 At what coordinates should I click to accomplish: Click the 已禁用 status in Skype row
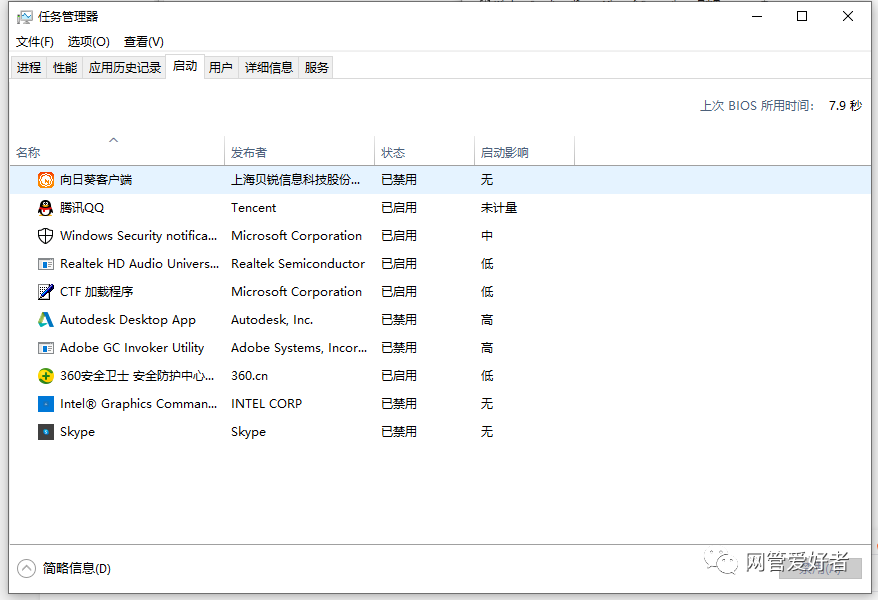point(399,432)
